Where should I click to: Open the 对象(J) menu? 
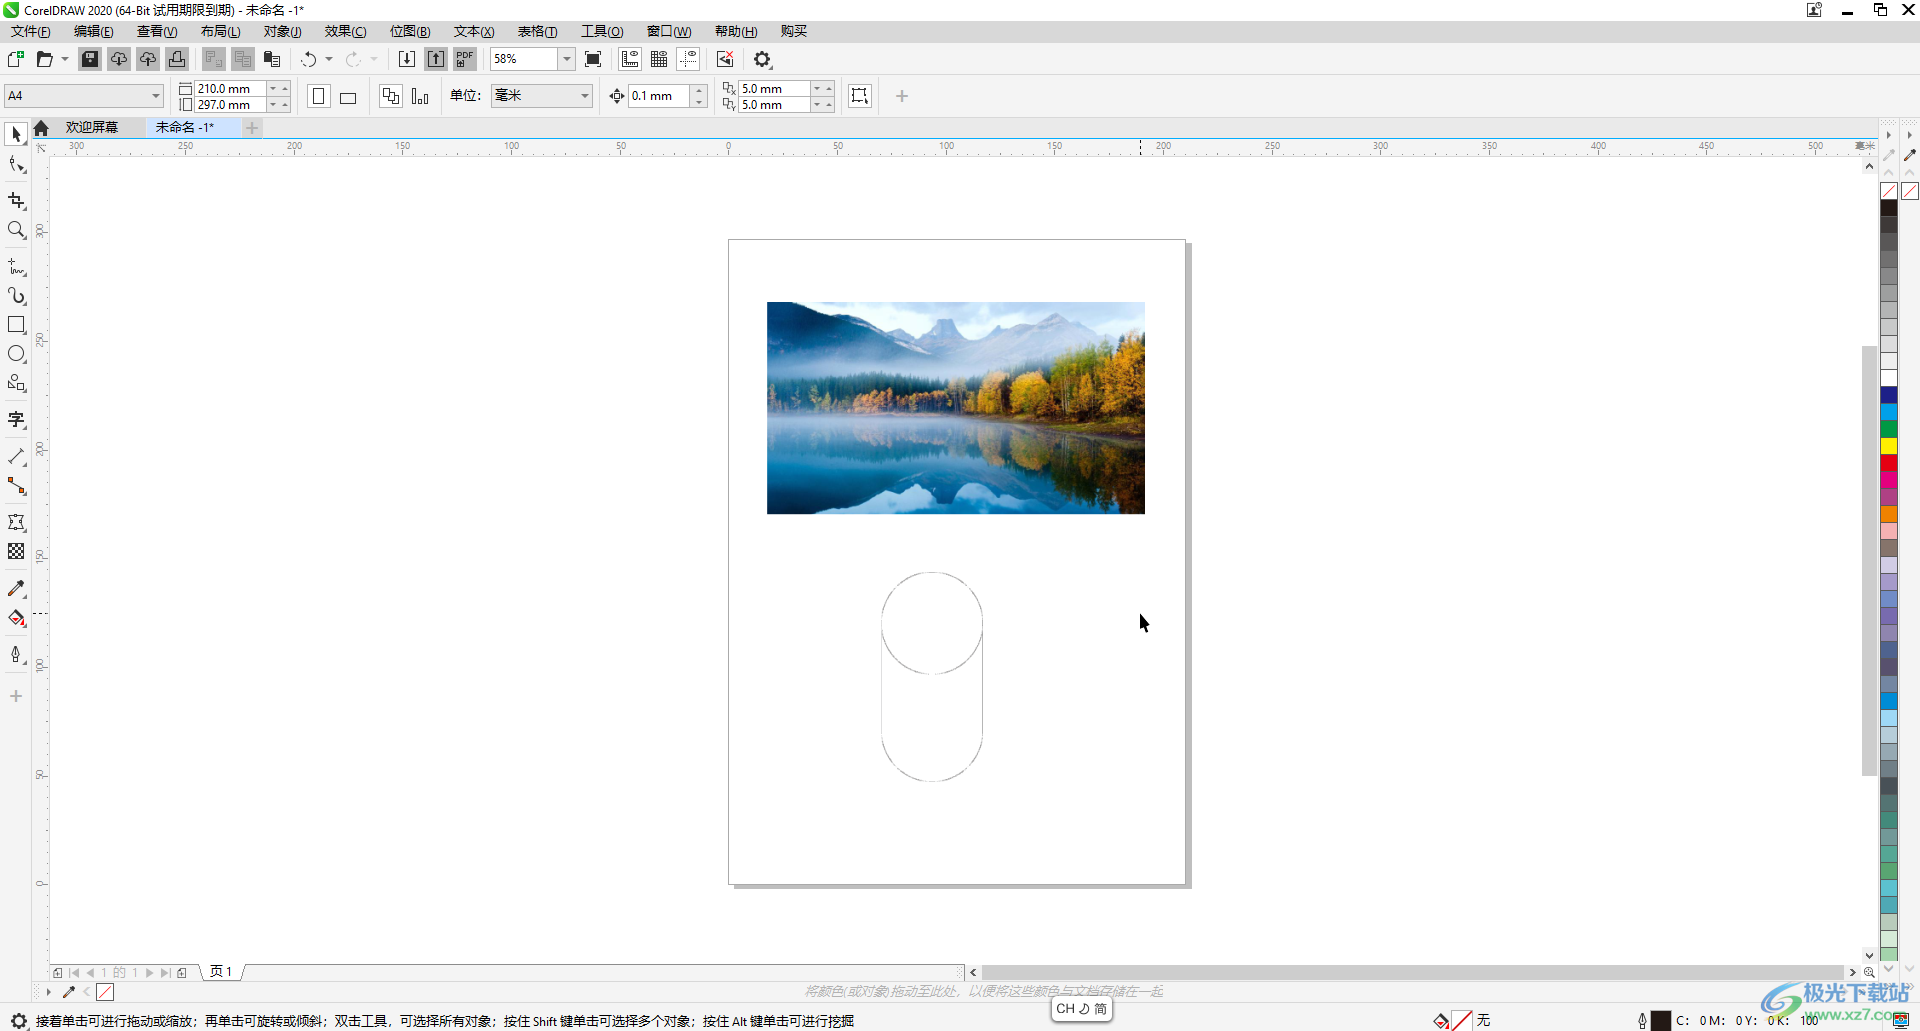[x=283, y=31]
